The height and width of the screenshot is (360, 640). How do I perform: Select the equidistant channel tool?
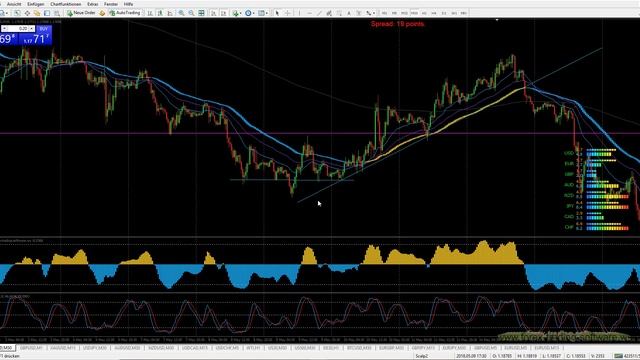pyautogui.click(x=329, y=13)
